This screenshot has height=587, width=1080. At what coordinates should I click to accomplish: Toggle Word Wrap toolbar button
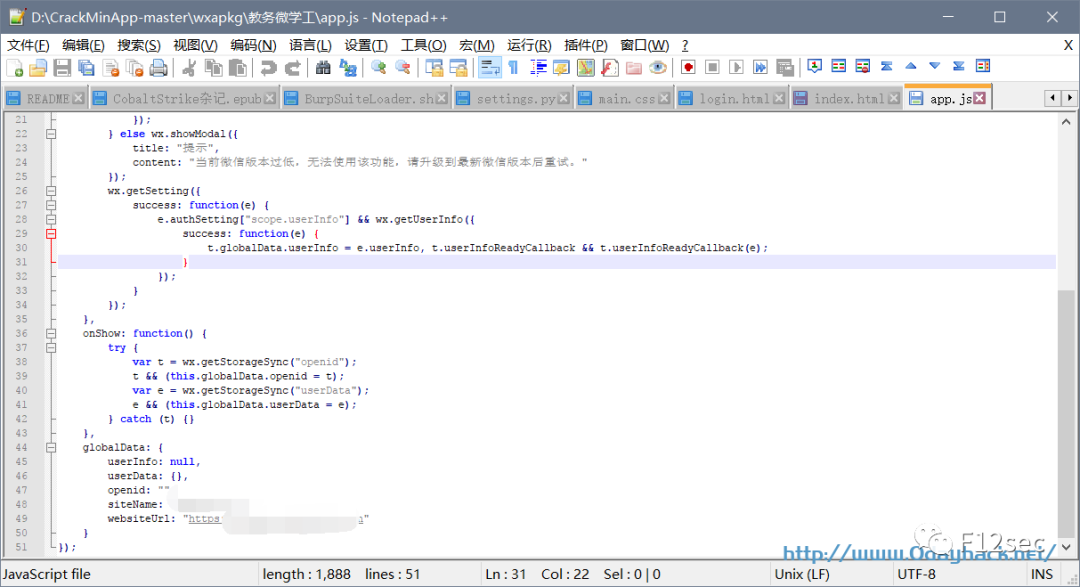click(490, 68)
